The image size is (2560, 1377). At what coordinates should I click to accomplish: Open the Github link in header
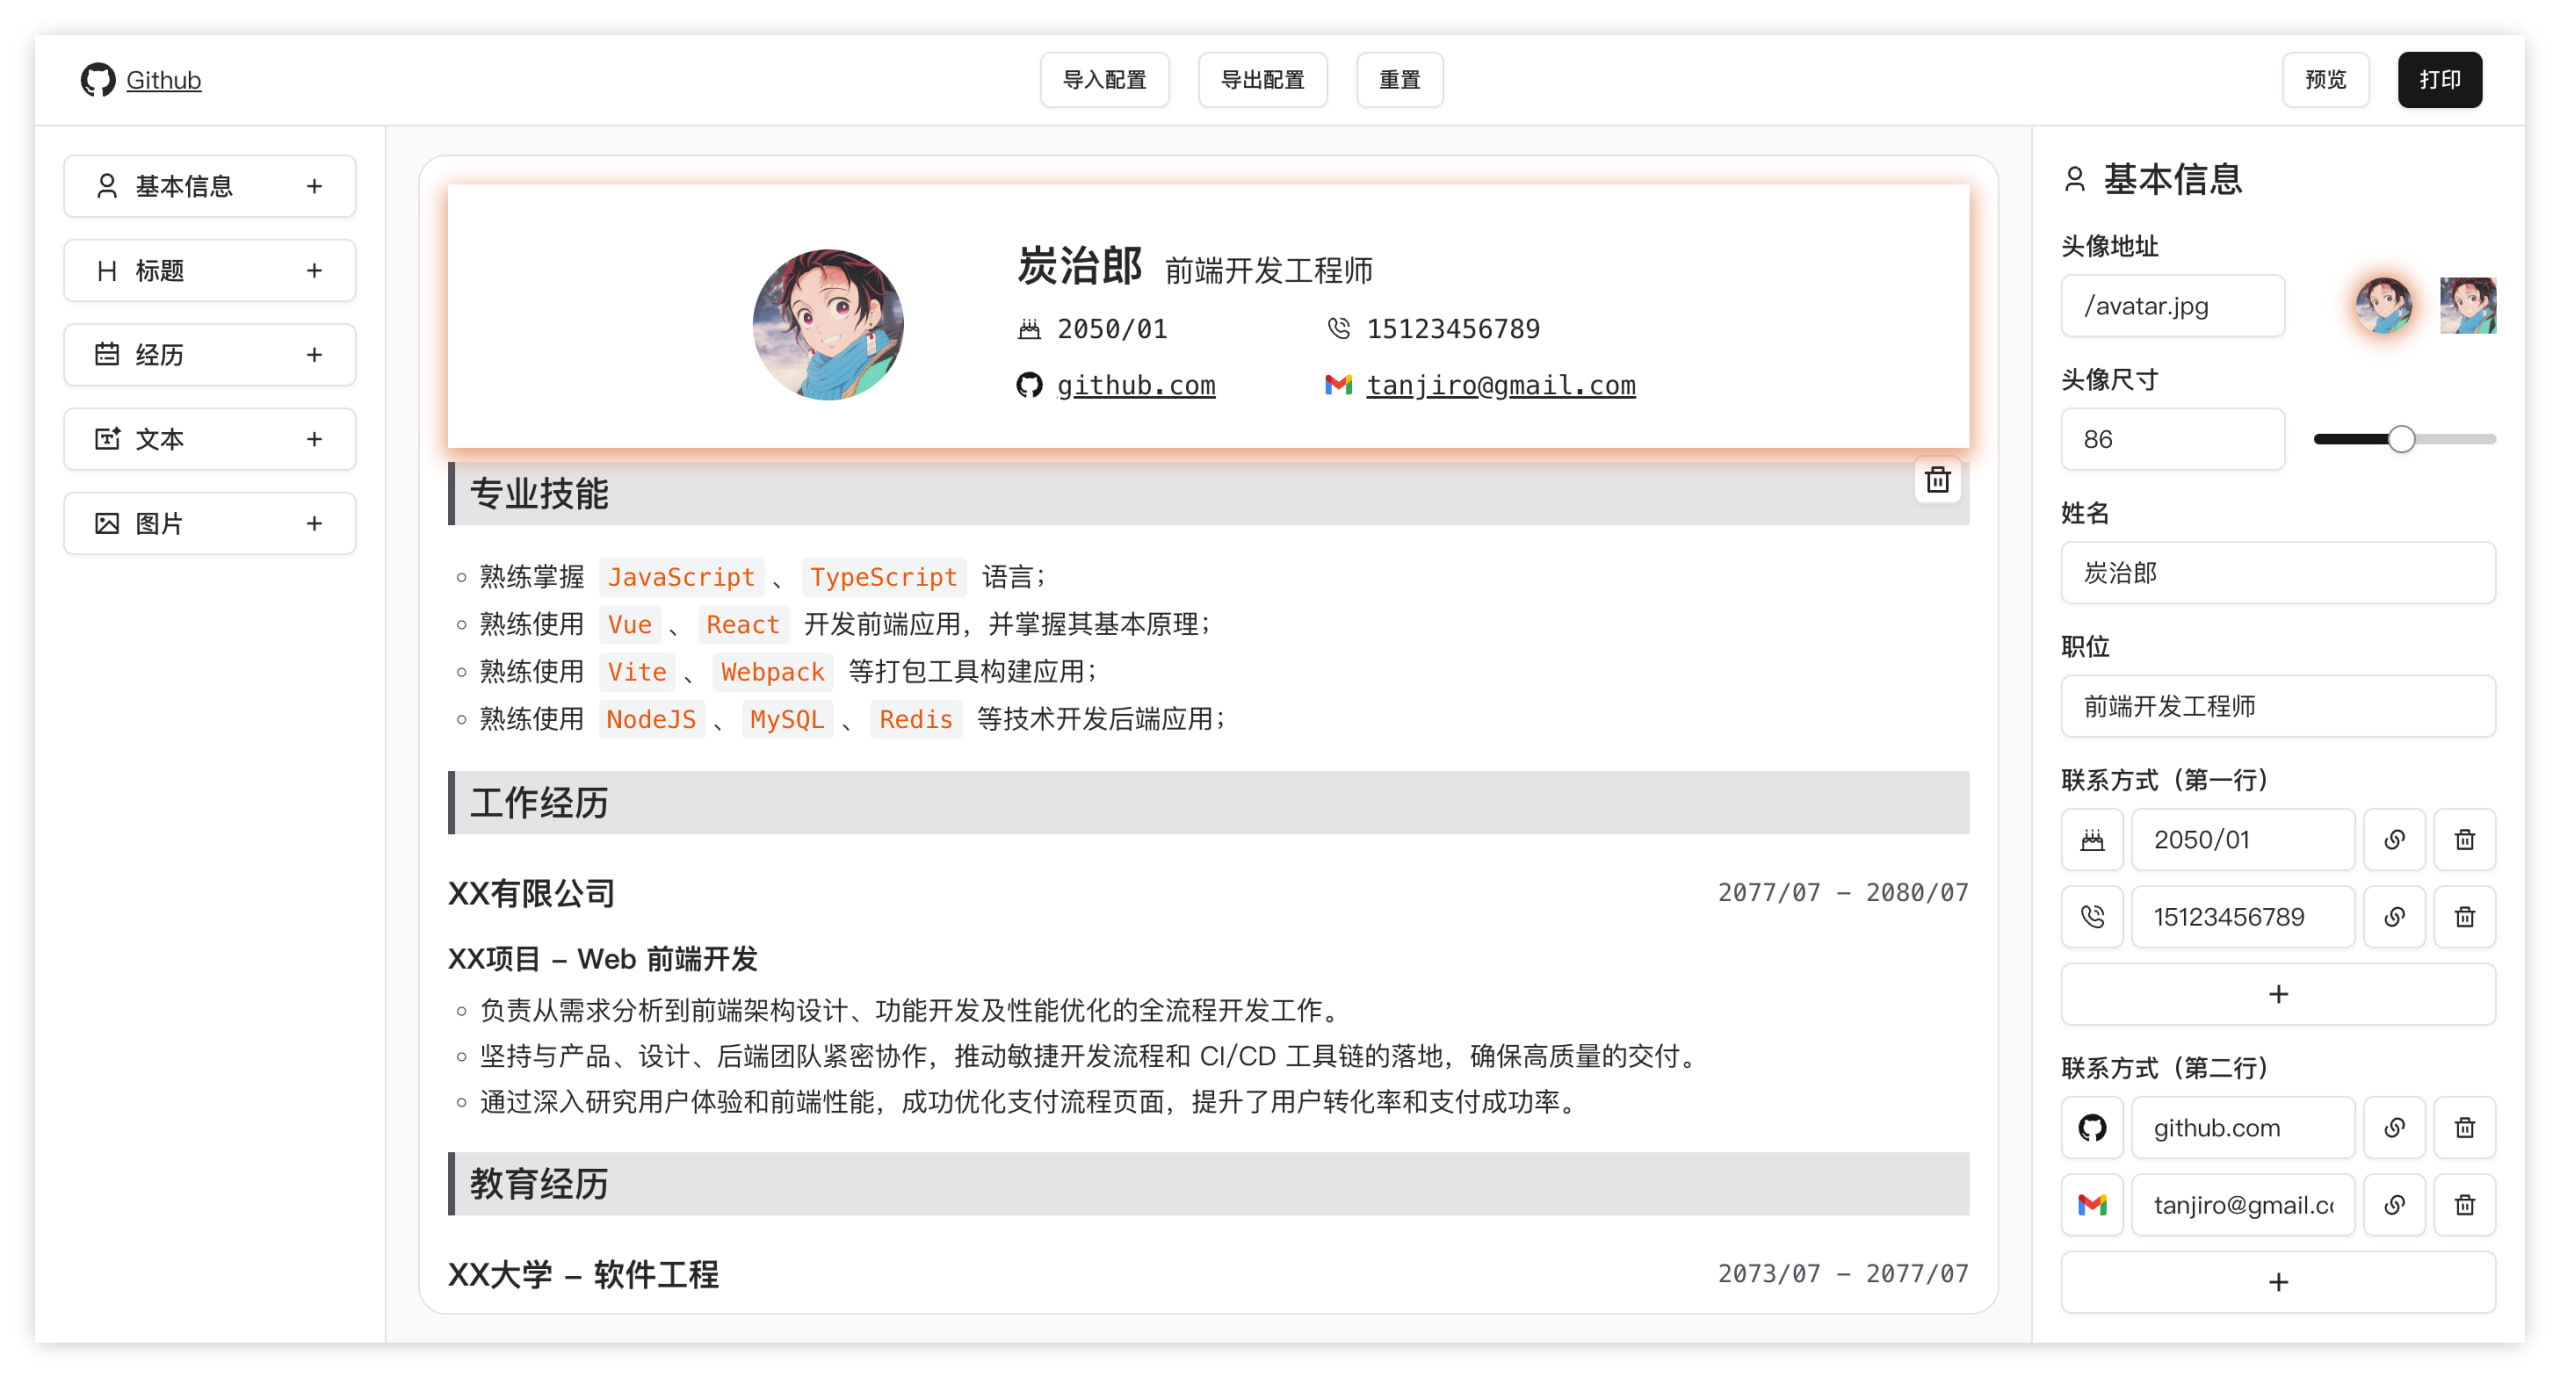click(x=163, y=80)
